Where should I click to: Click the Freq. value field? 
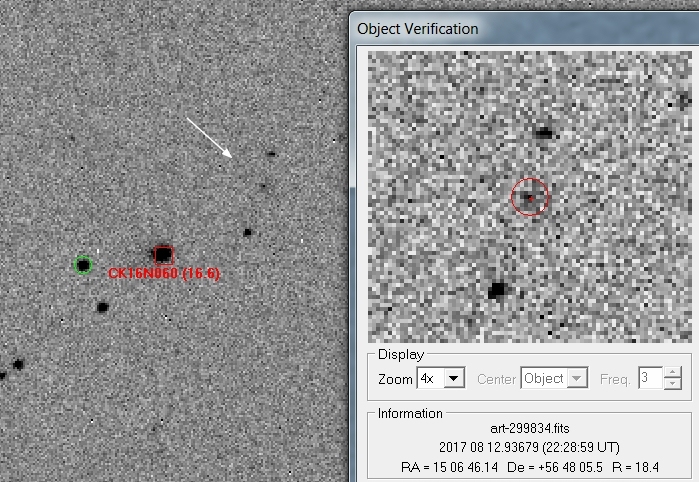[x=650, y=378]
